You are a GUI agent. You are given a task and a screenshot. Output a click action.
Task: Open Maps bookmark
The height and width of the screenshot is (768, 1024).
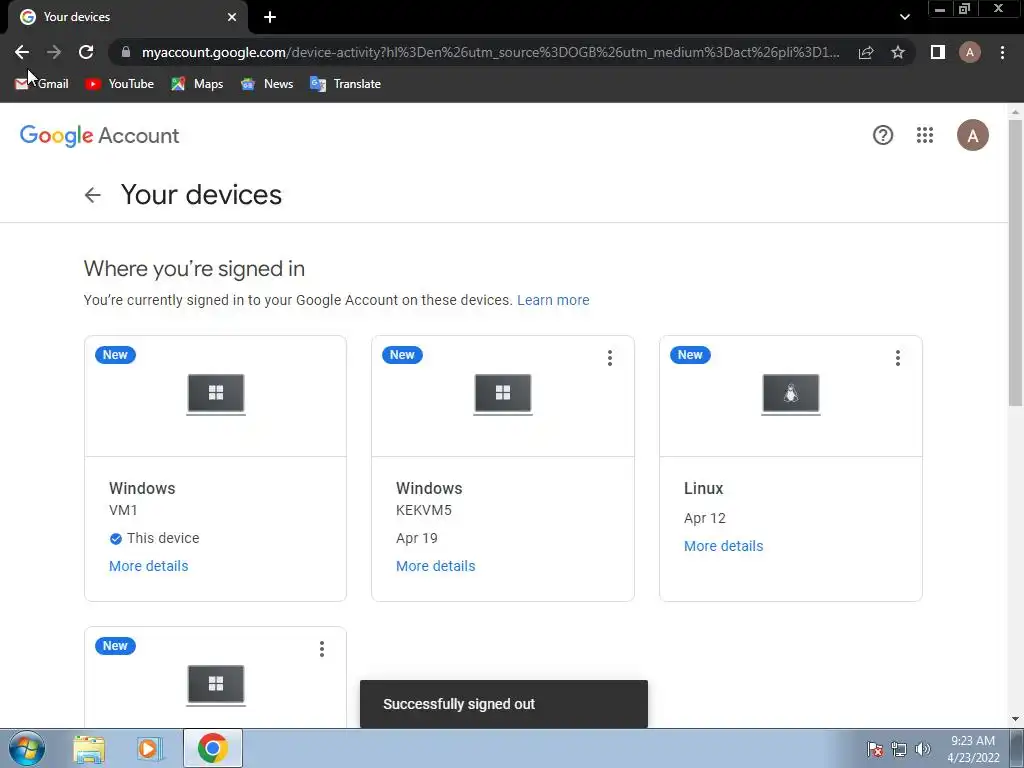click(x=197, y=84)
